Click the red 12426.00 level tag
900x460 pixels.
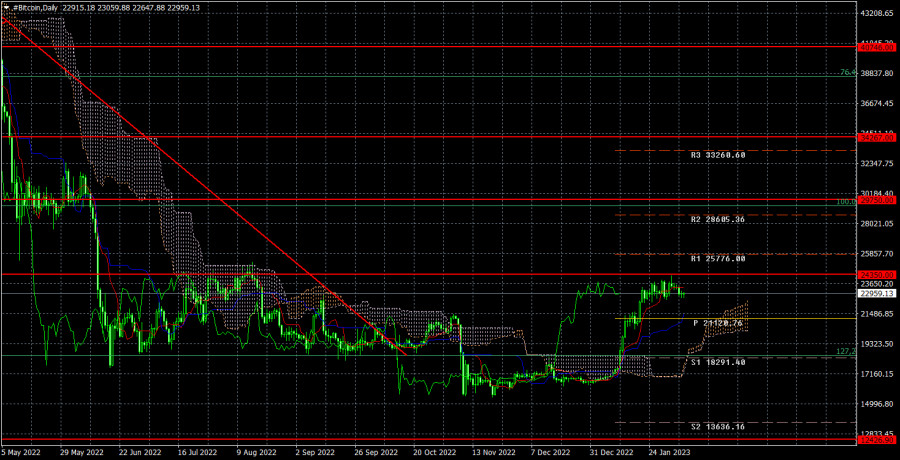(x=877, y=439)
